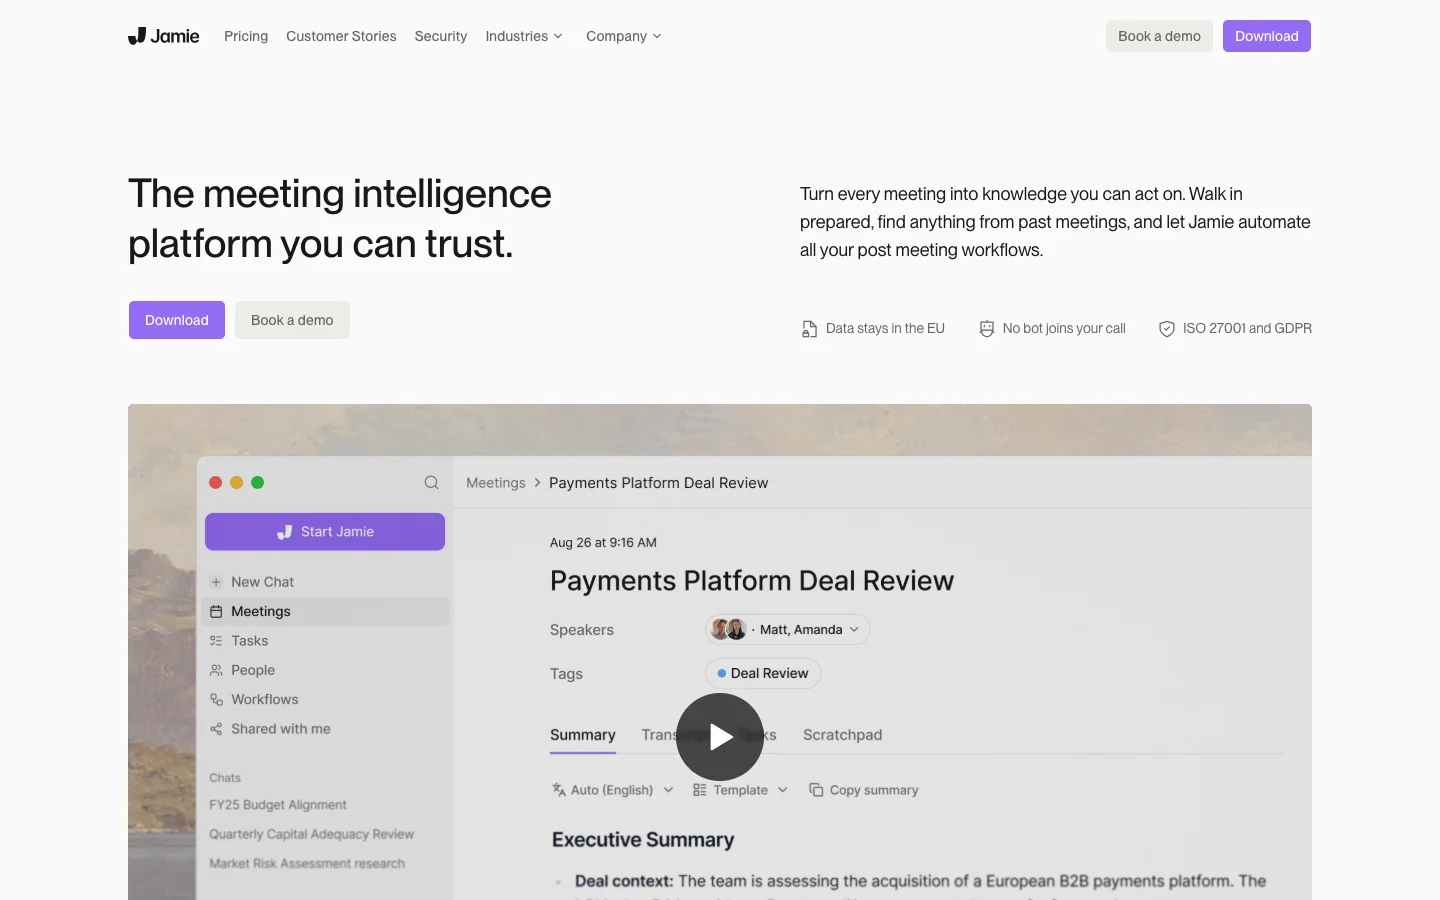Play the product demo video
Image resolution: width=1440 pixels, height=900 pixels.
click(720, 737)
